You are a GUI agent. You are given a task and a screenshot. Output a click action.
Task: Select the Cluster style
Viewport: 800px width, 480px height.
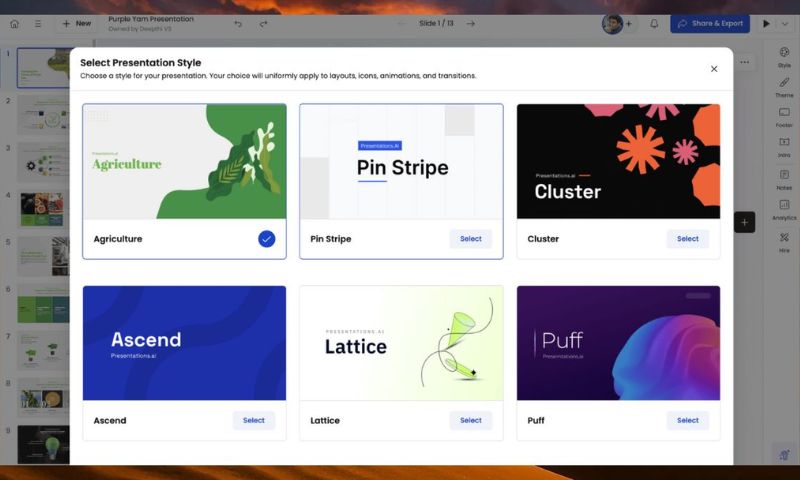click(687, 239)
